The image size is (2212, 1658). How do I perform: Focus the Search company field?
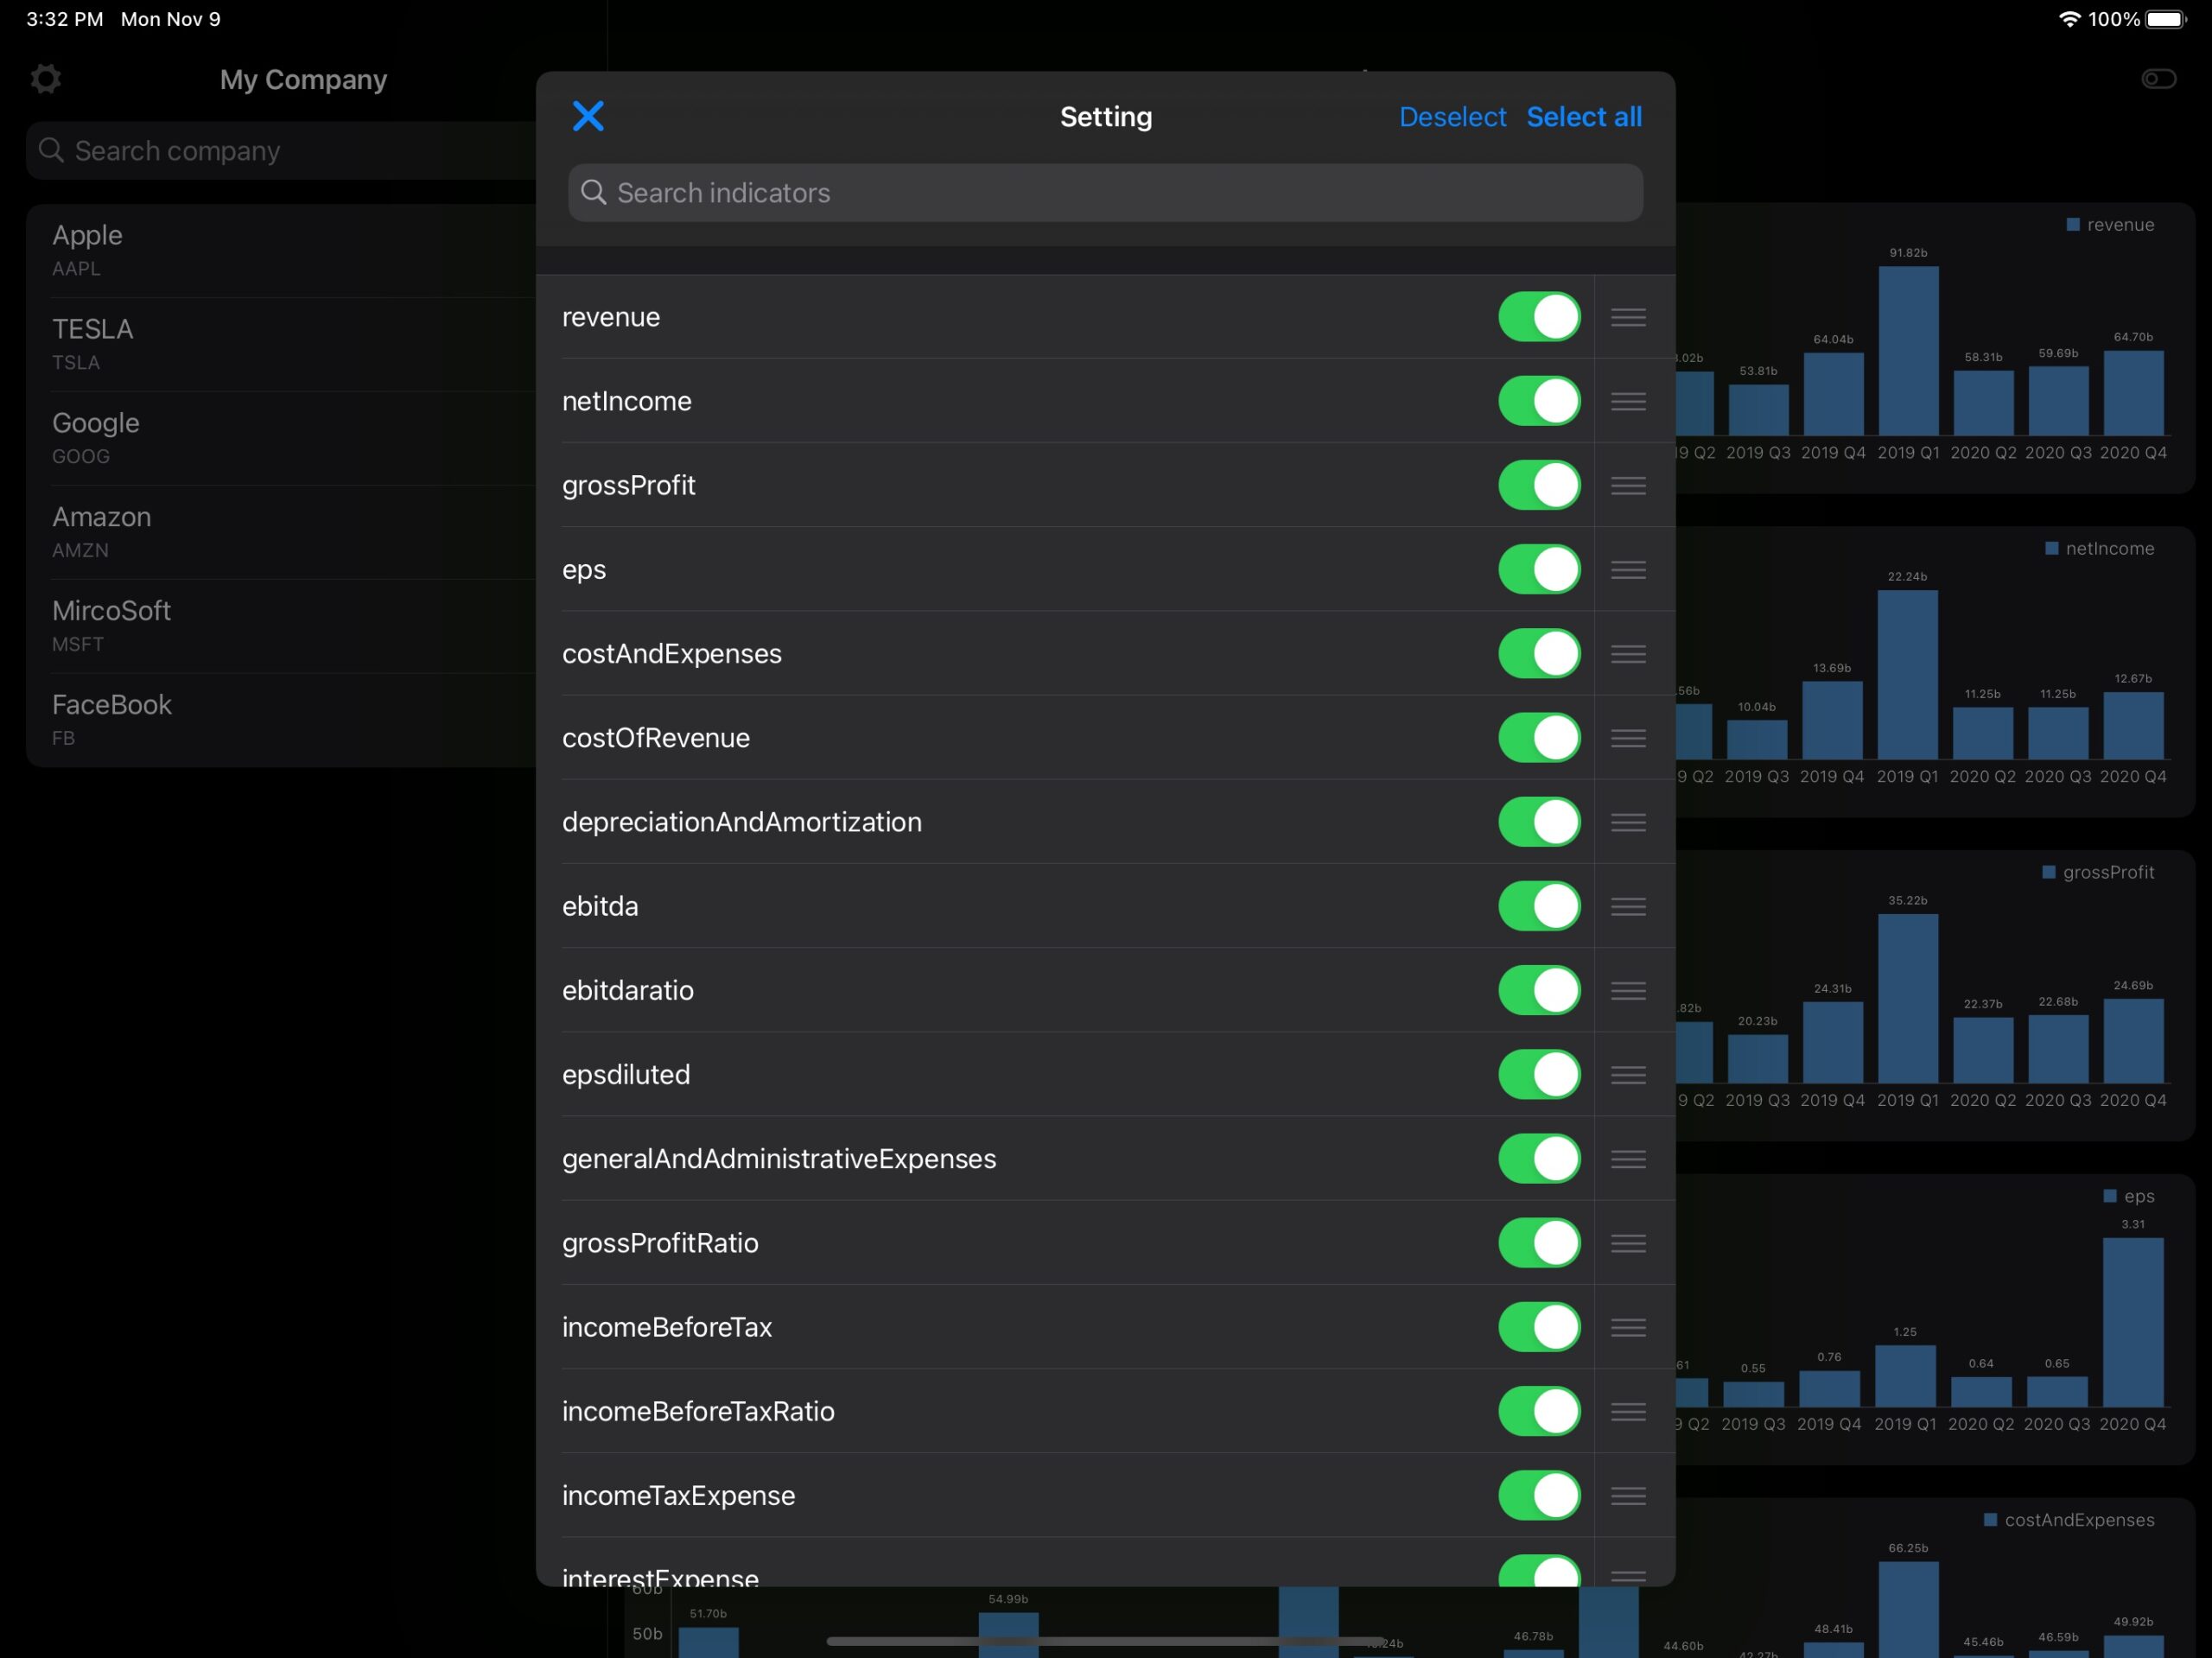click(281, 151)
